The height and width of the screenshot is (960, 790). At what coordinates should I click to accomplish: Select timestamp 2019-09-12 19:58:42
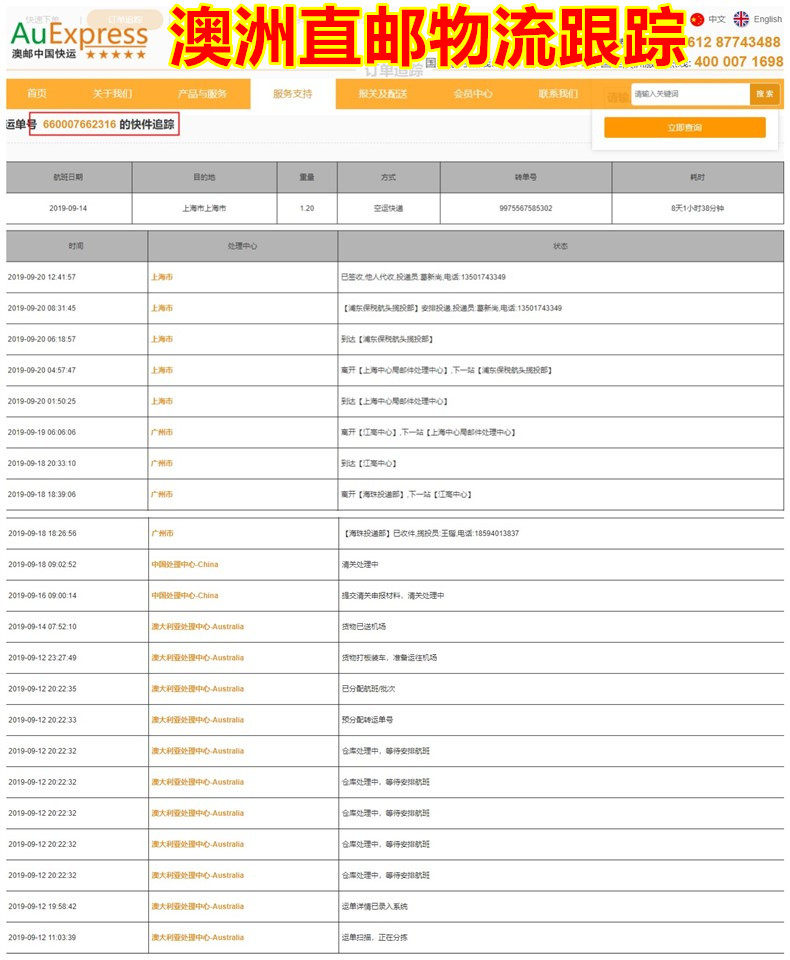42,907
